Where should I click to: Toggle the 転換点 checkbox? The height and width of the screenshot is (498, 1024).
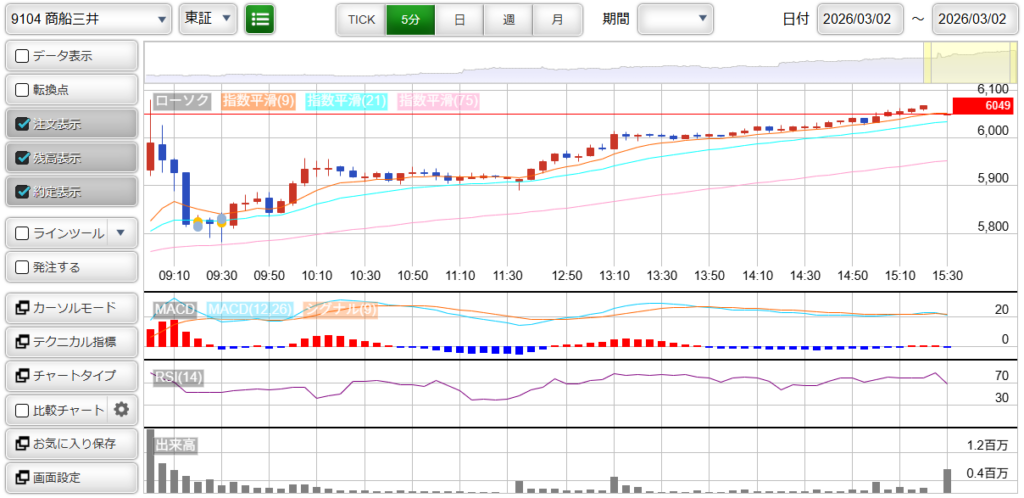coord(23,90)
